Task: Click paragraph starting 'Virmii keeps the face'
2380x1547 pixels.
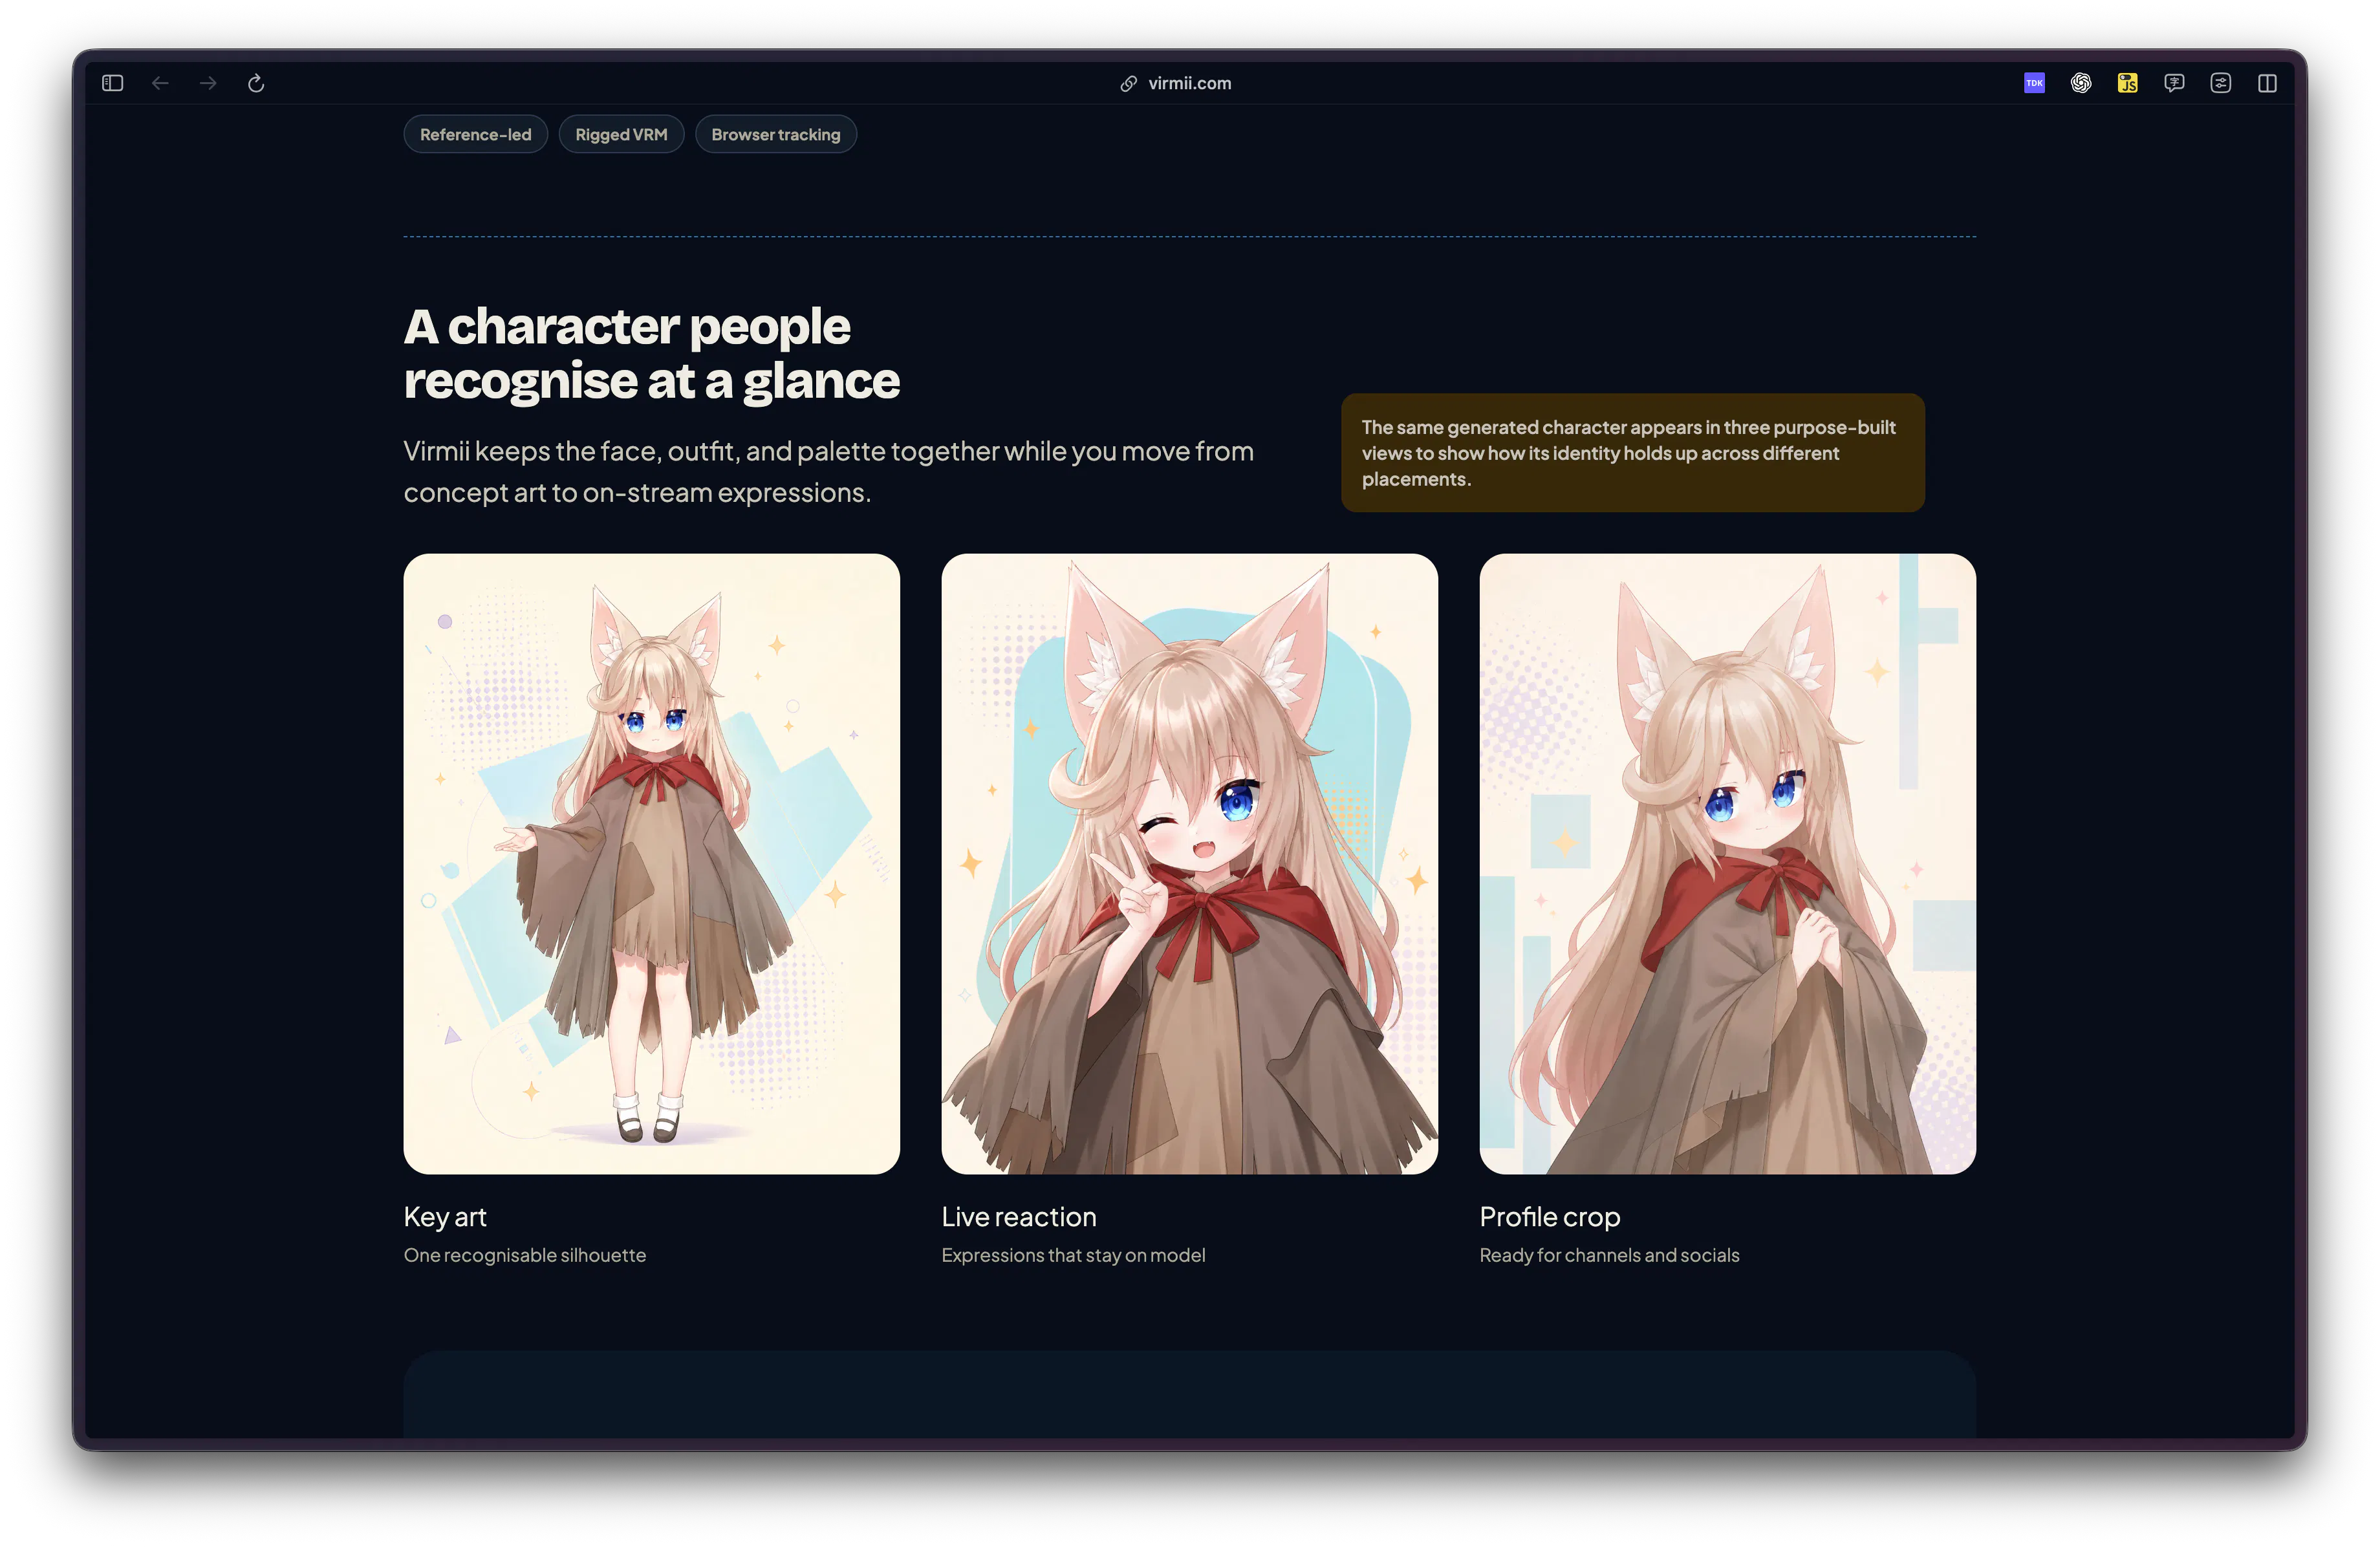Action: 828,472
